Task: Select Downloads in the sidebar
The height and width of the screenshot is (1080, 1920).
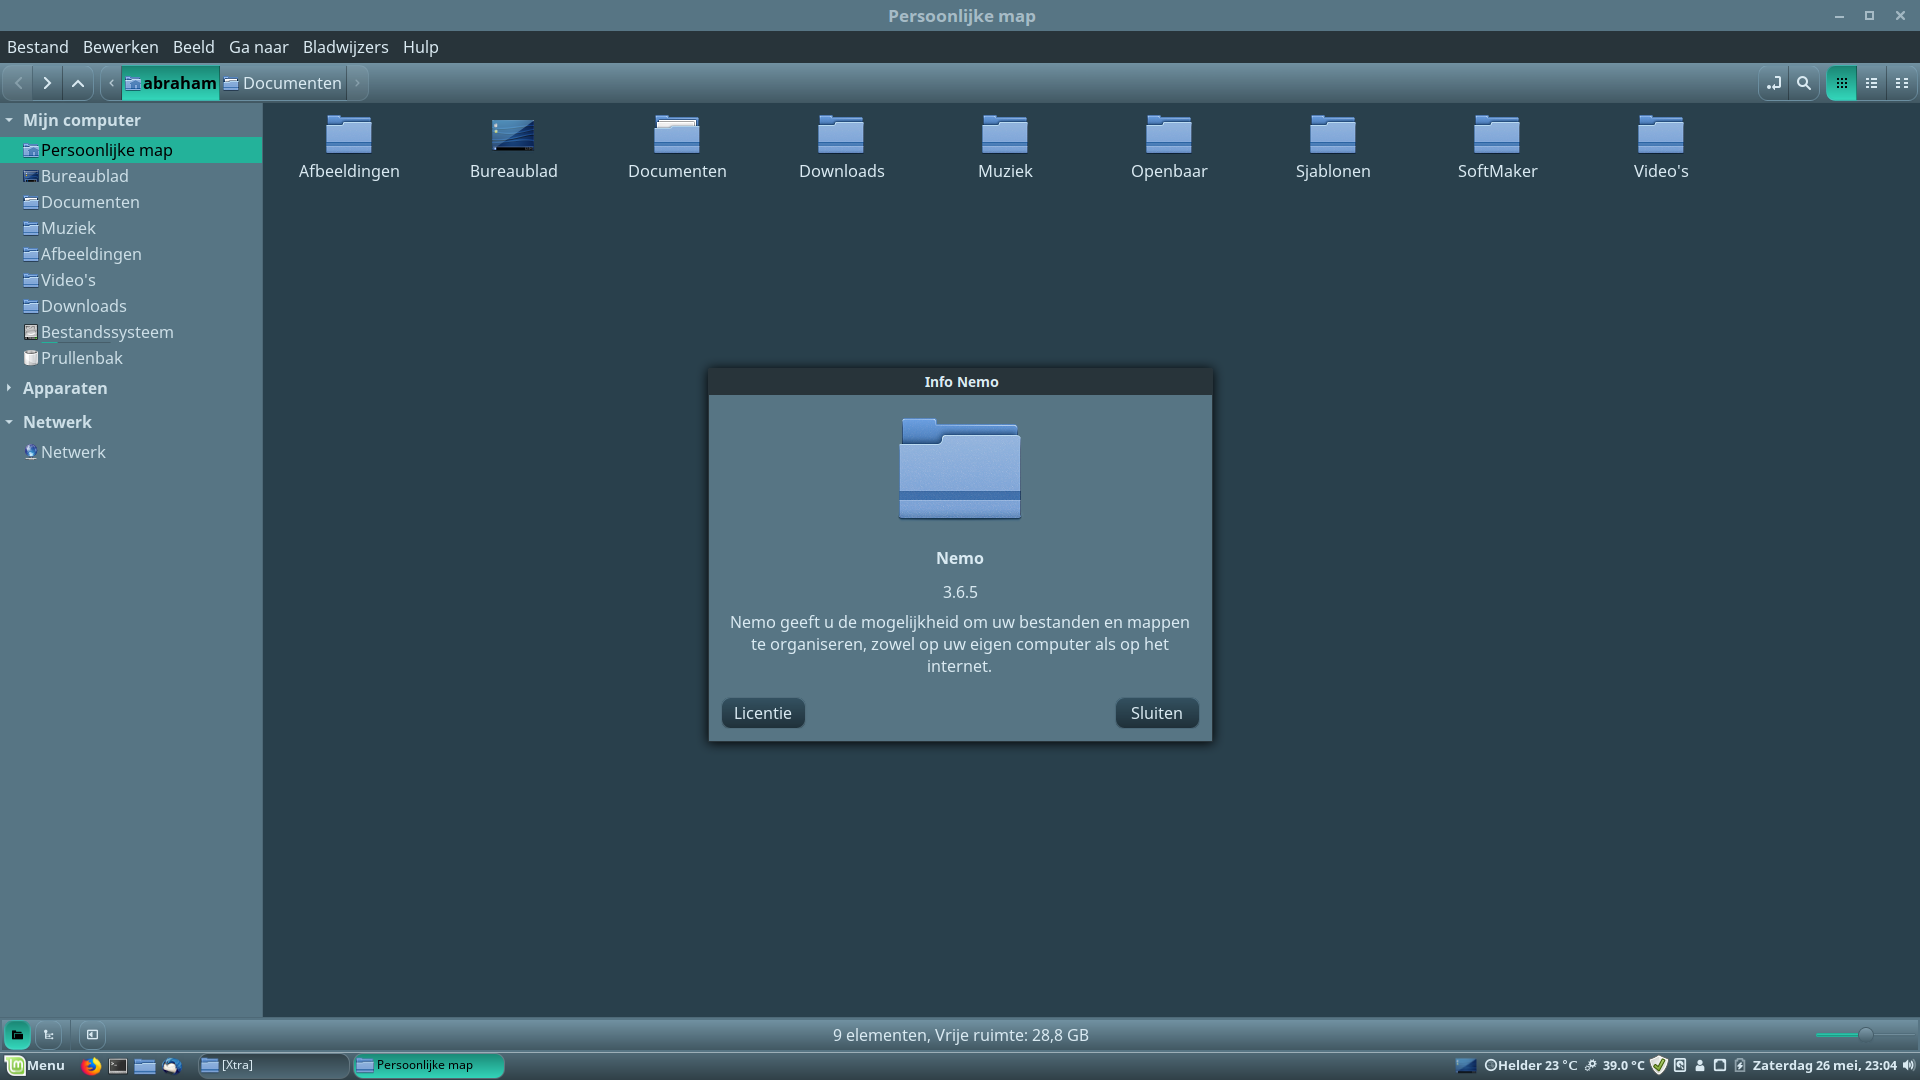Action: [131, 306]
